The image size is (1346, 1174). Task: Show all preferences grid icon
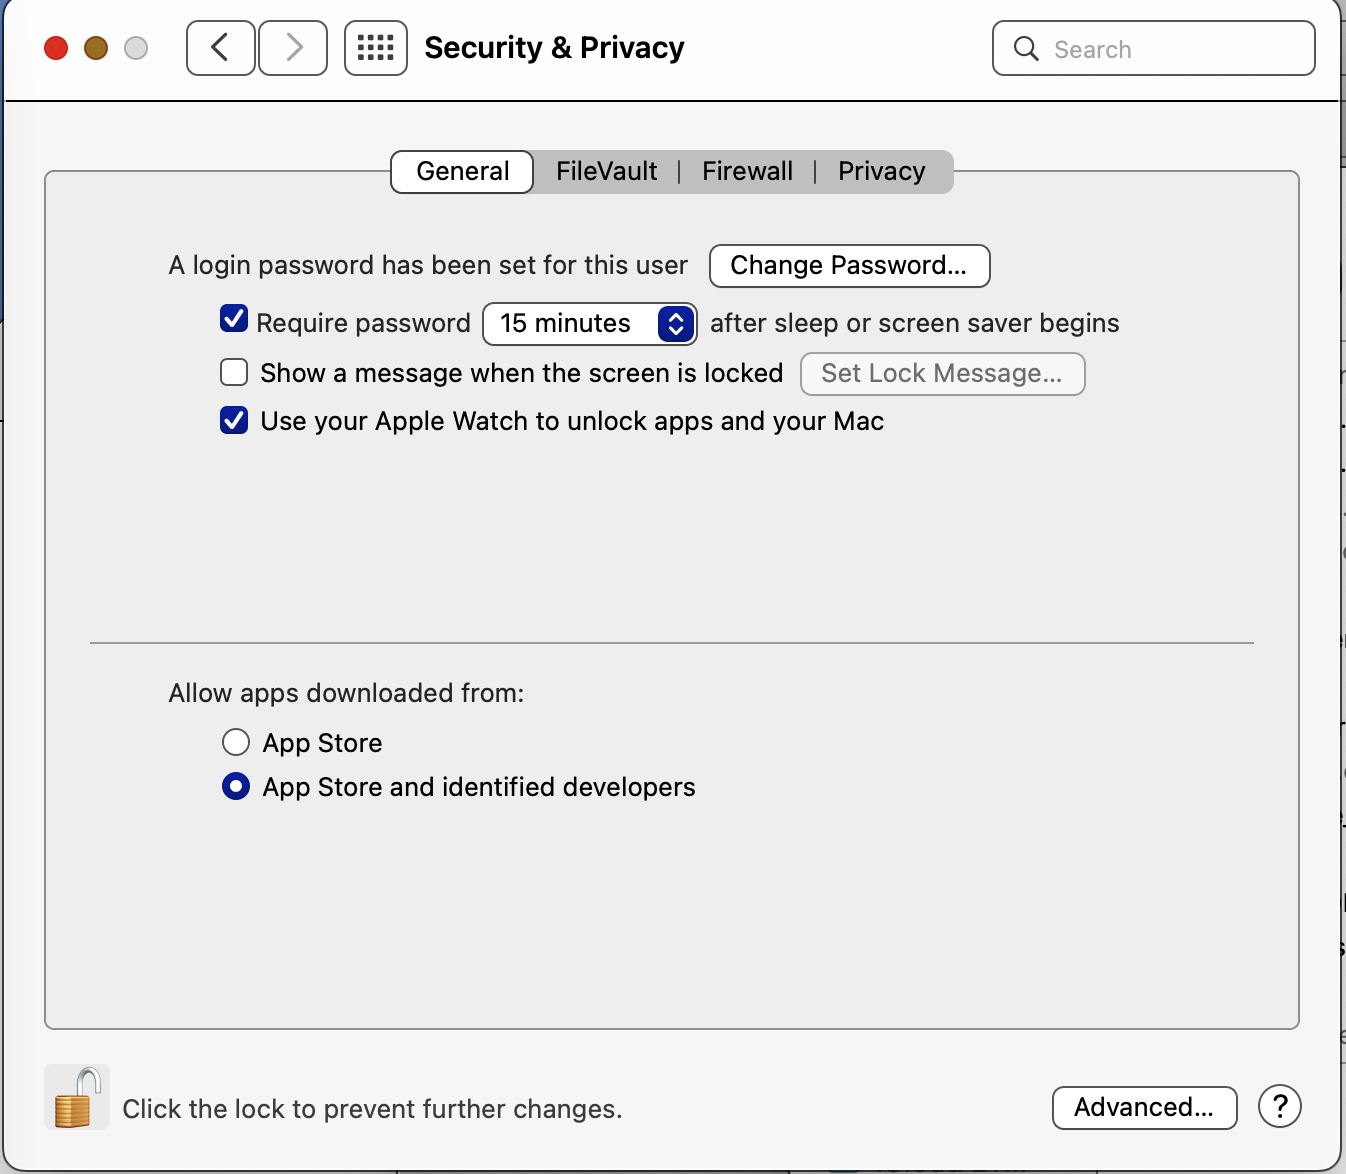tap(376, 48)
